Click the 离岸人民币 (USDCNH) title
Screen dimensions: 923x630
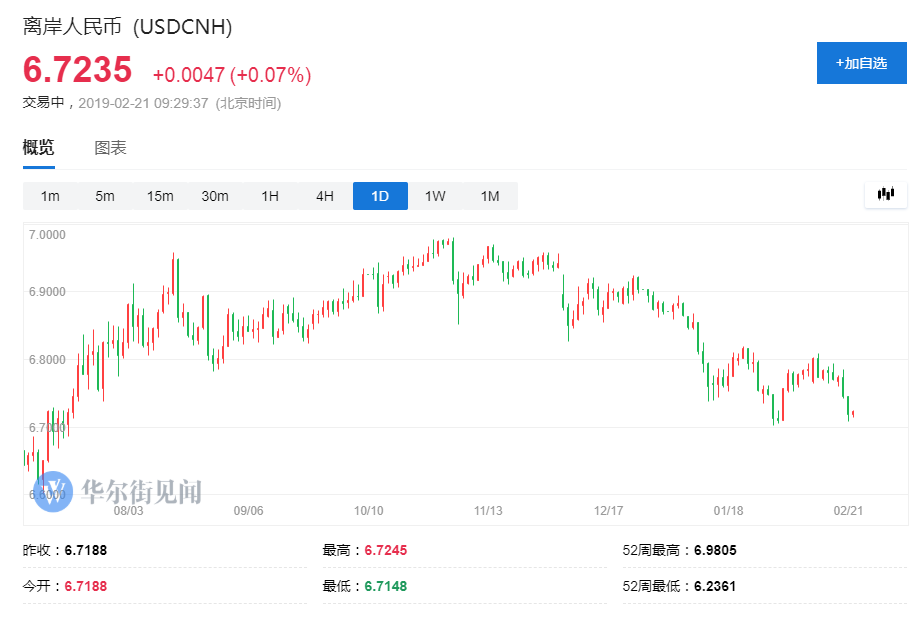coord(128,27)
